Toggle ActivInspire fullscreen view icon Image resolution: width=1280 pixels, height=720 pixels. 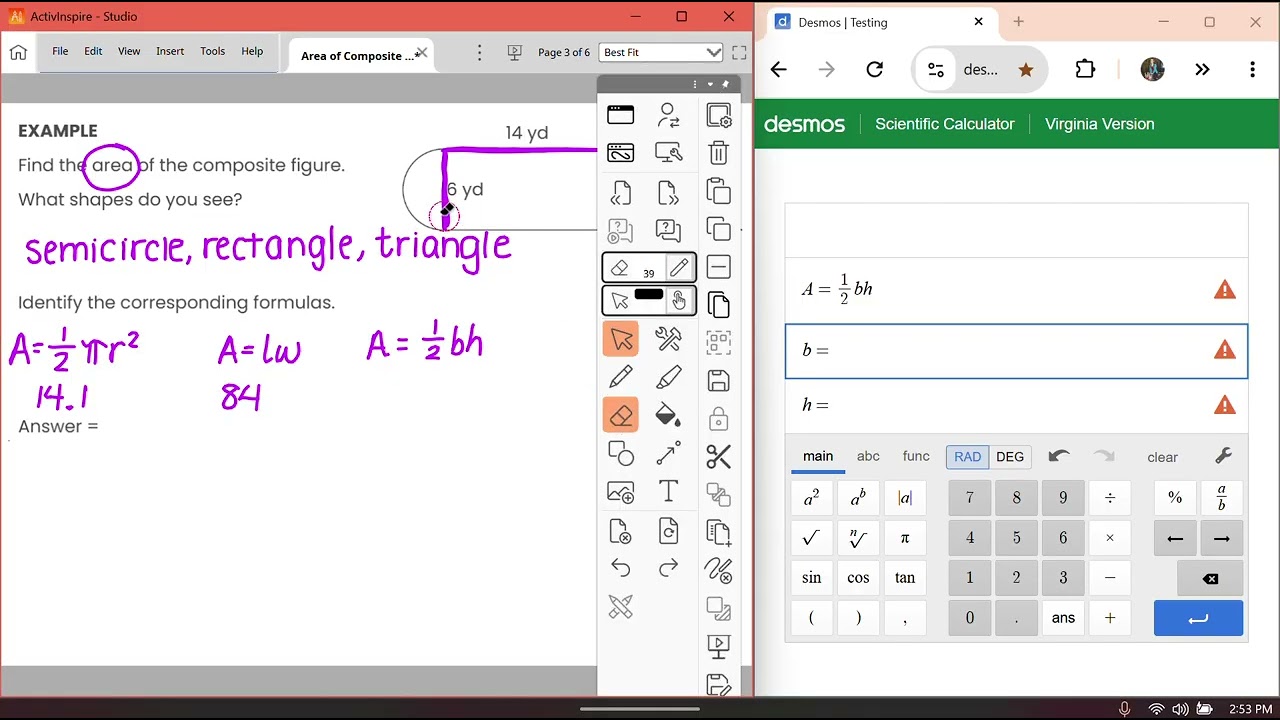[x=739, y=52]
